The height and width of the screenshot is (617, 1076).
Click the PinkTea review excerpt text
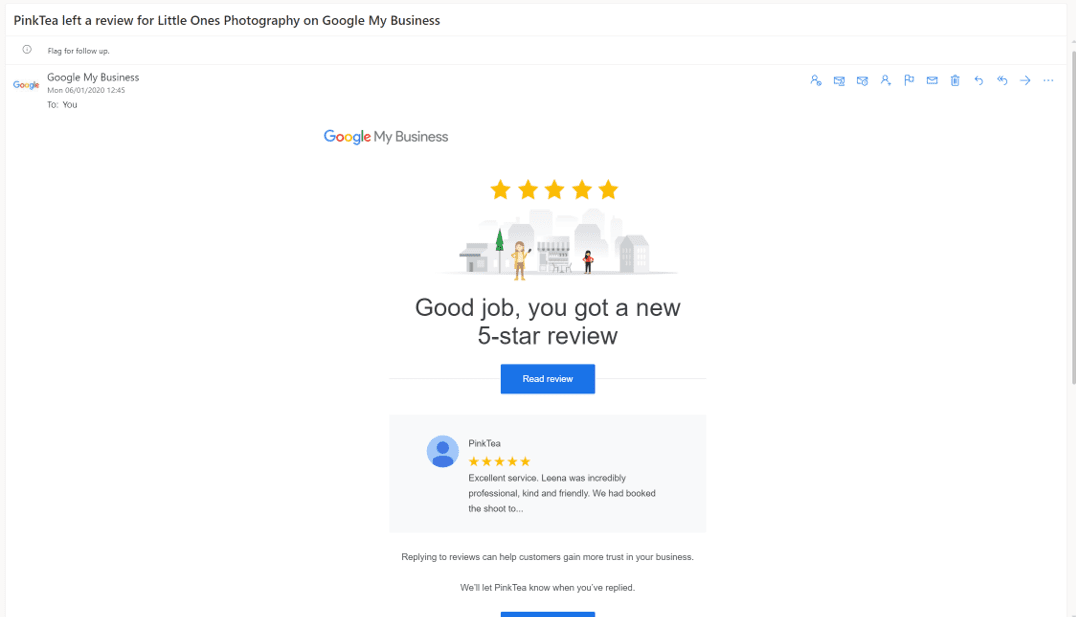(562, 493)
